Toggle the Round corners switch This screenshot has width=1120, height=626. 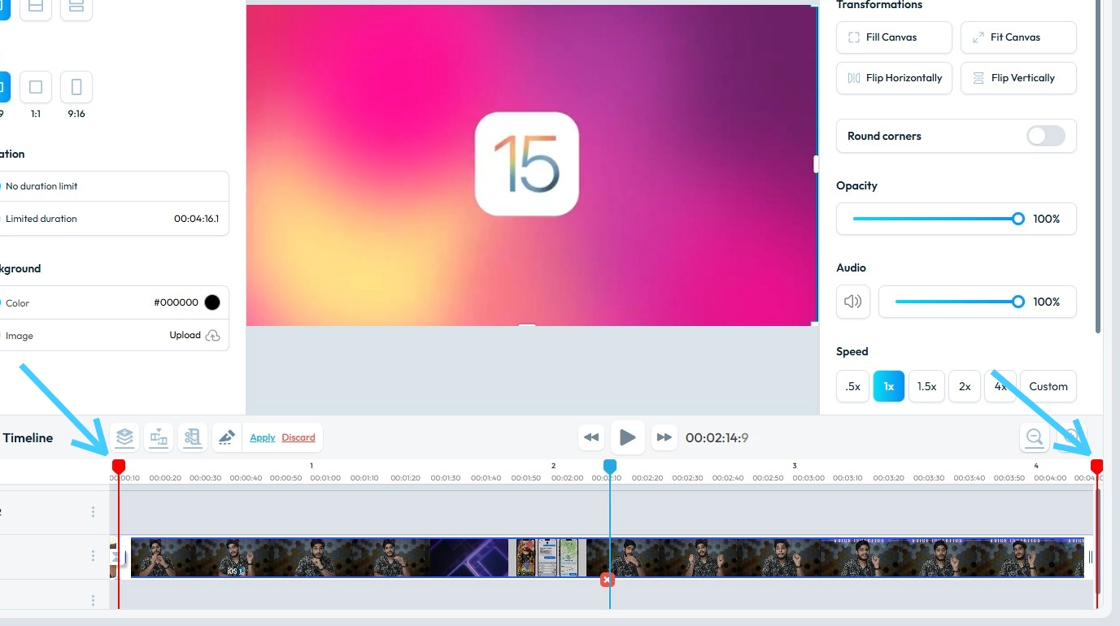1046,136
